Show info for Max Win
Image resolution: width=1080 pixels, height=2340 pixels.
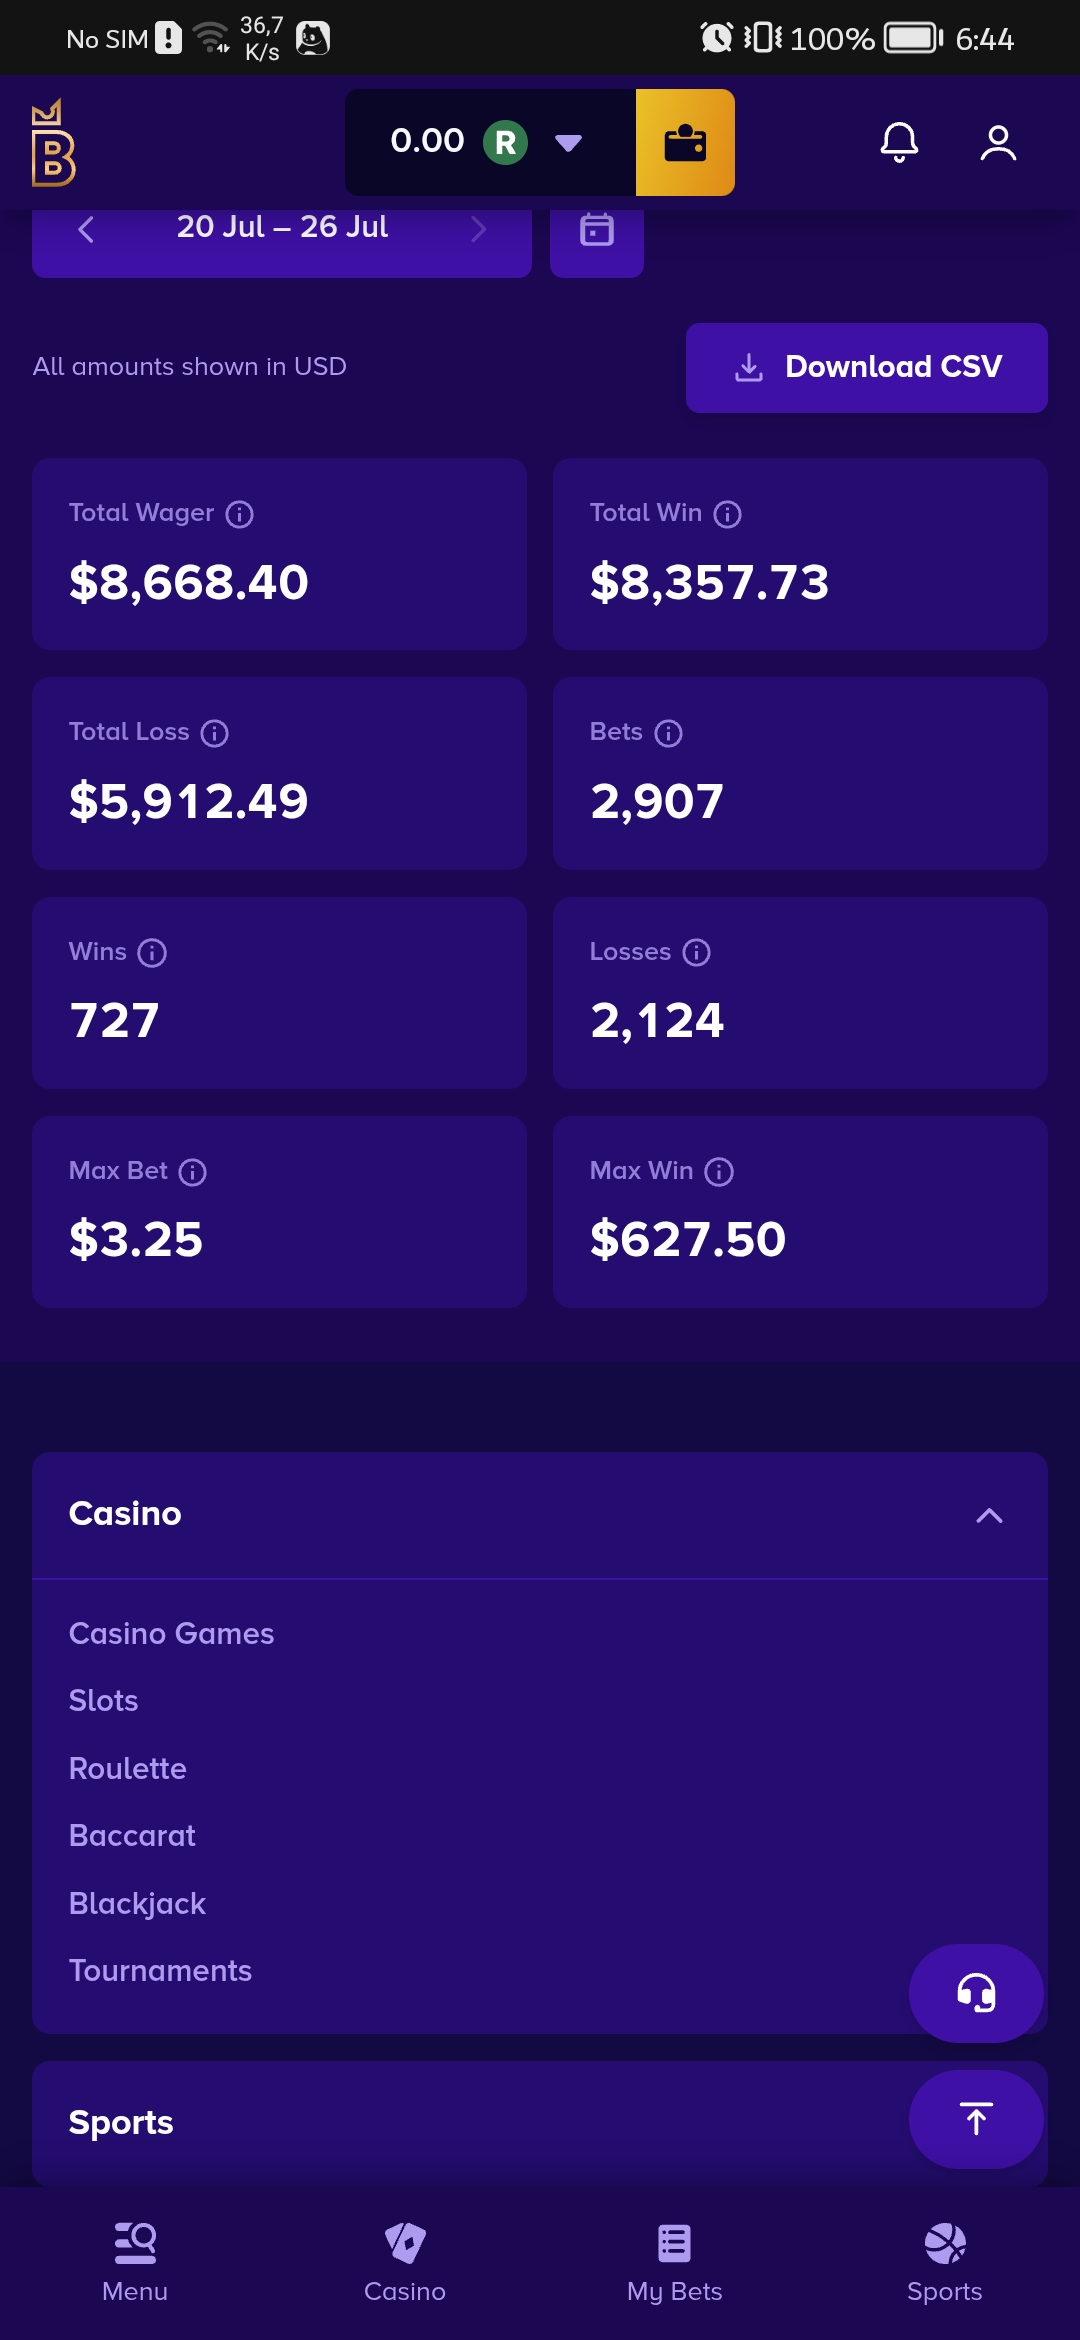tap(719, 1171)
